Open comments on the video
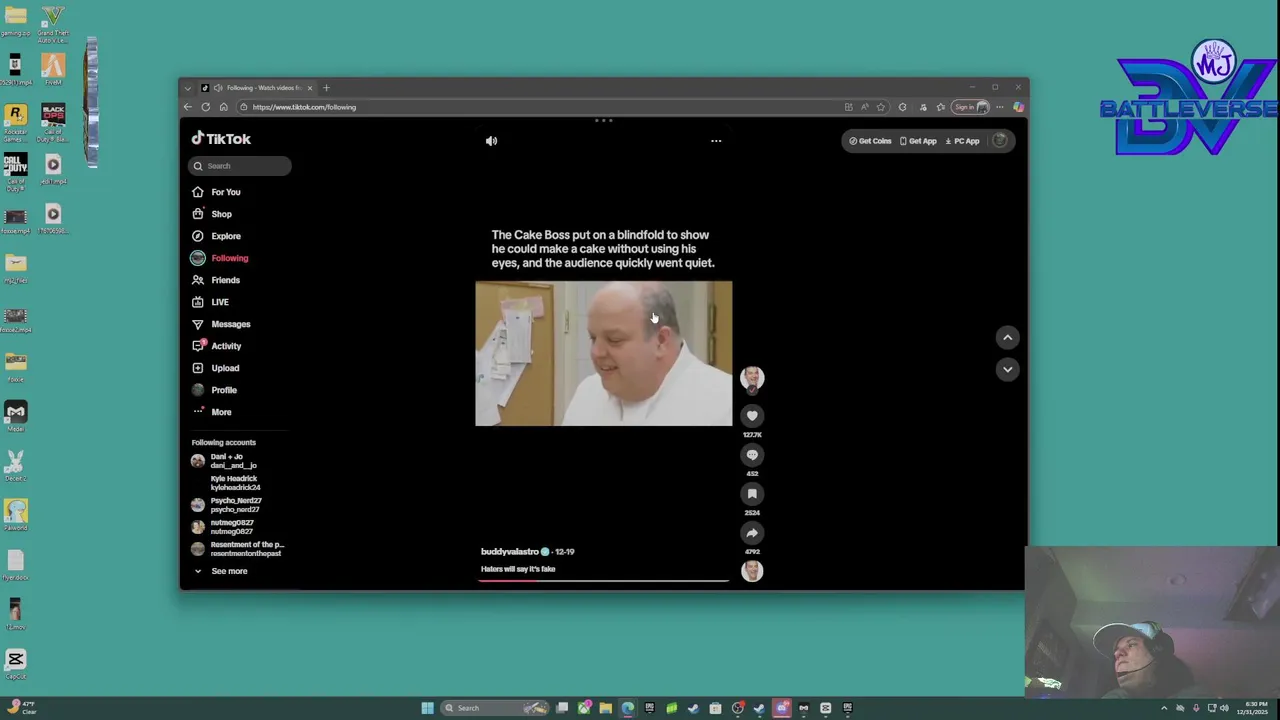The height and width of the screenshot is (720, 1280). (x=752, y=455)
